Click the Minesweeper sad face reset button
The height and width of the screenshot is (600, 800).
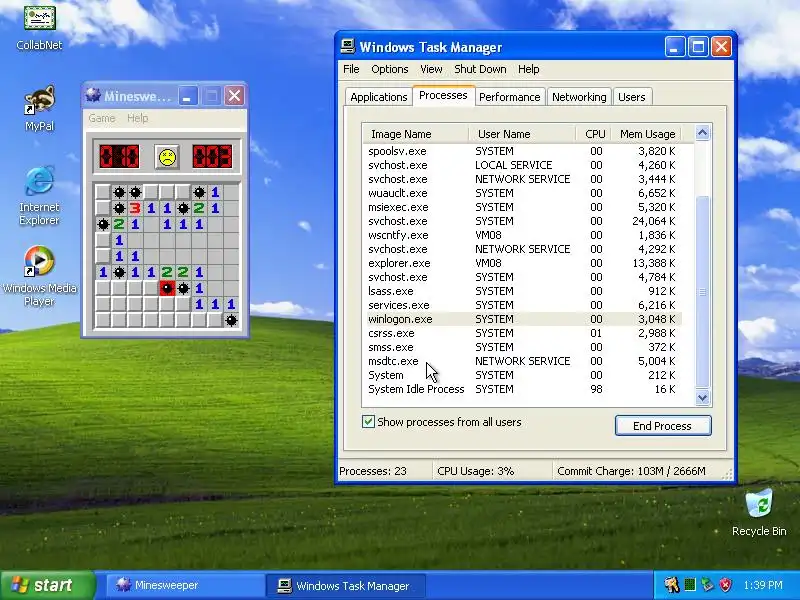pyautogui.click(x=167, y=157)
